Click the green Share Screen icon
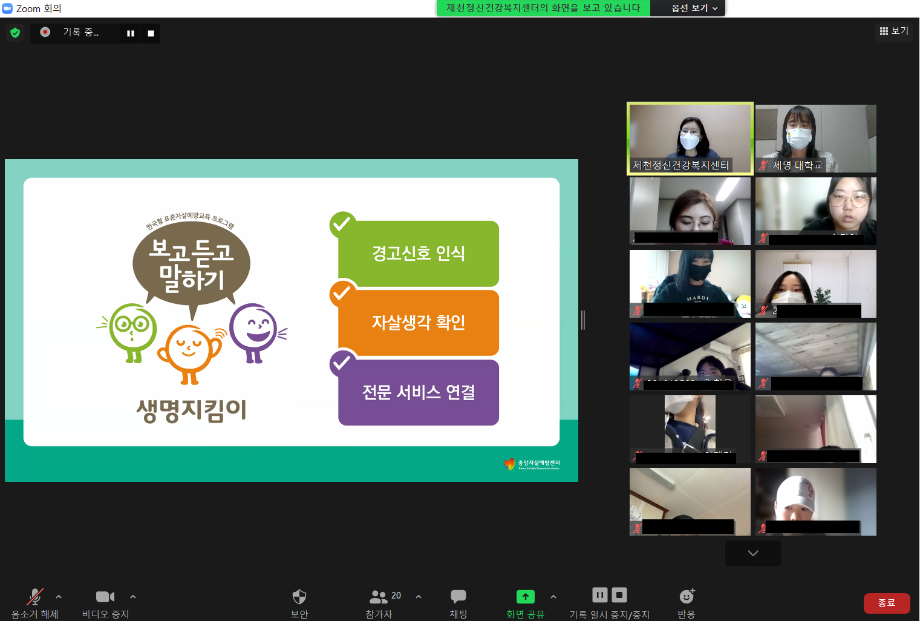The image size is (920, 621). [x=525, y=597]
